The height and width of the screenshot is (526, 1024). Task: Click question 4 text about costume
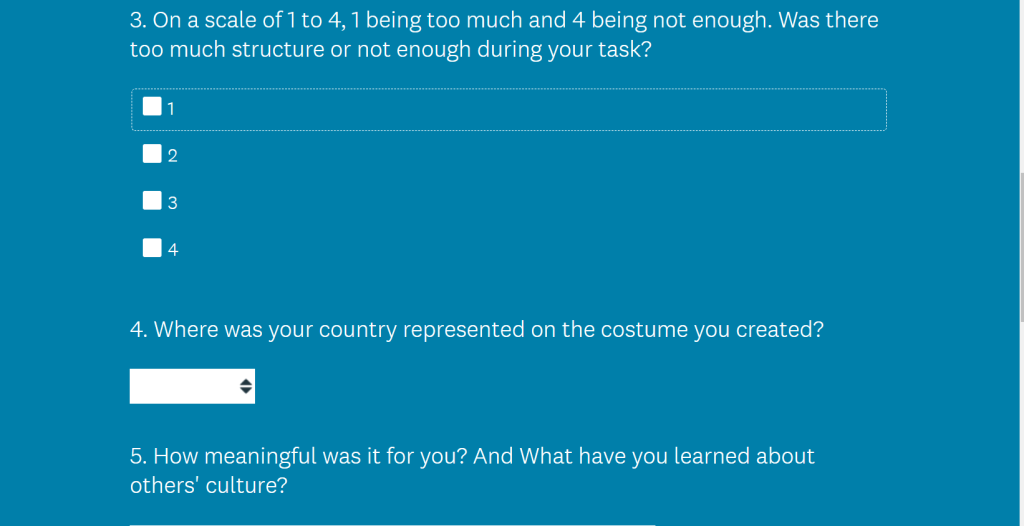477,329
